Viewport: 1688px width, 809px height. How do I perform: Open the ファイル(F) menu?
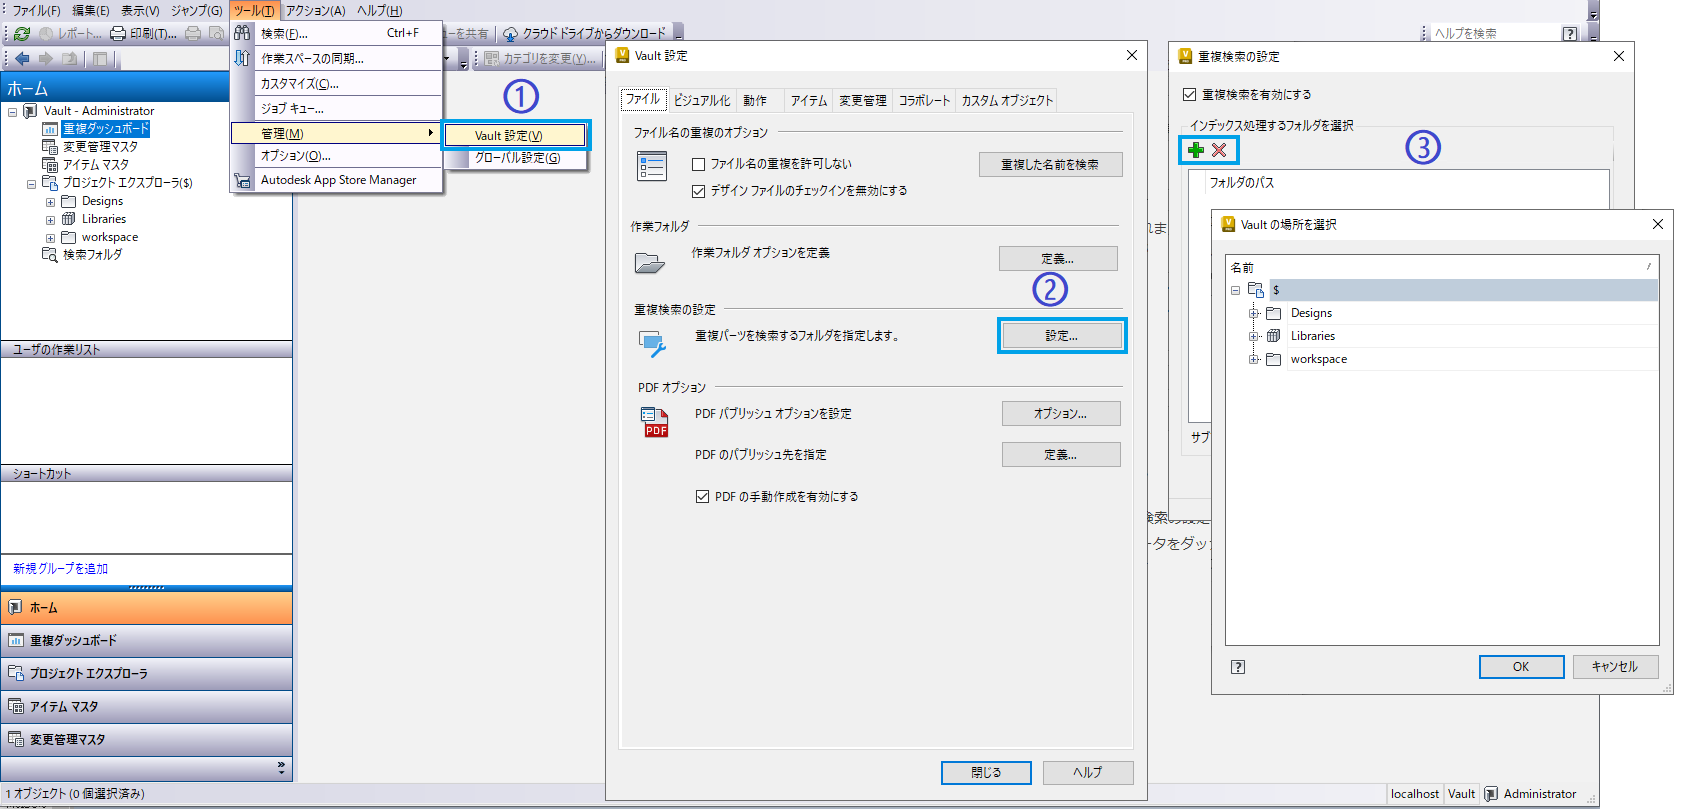(x=36, y=10)
